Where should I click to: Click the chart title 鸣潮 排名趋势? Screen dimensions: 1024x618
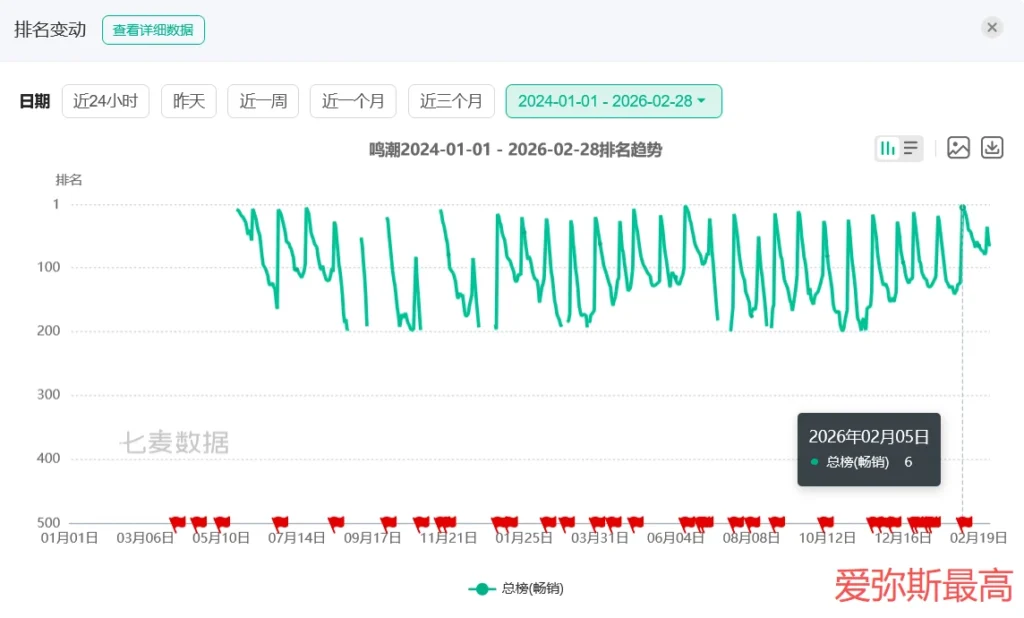click(515, 150)
